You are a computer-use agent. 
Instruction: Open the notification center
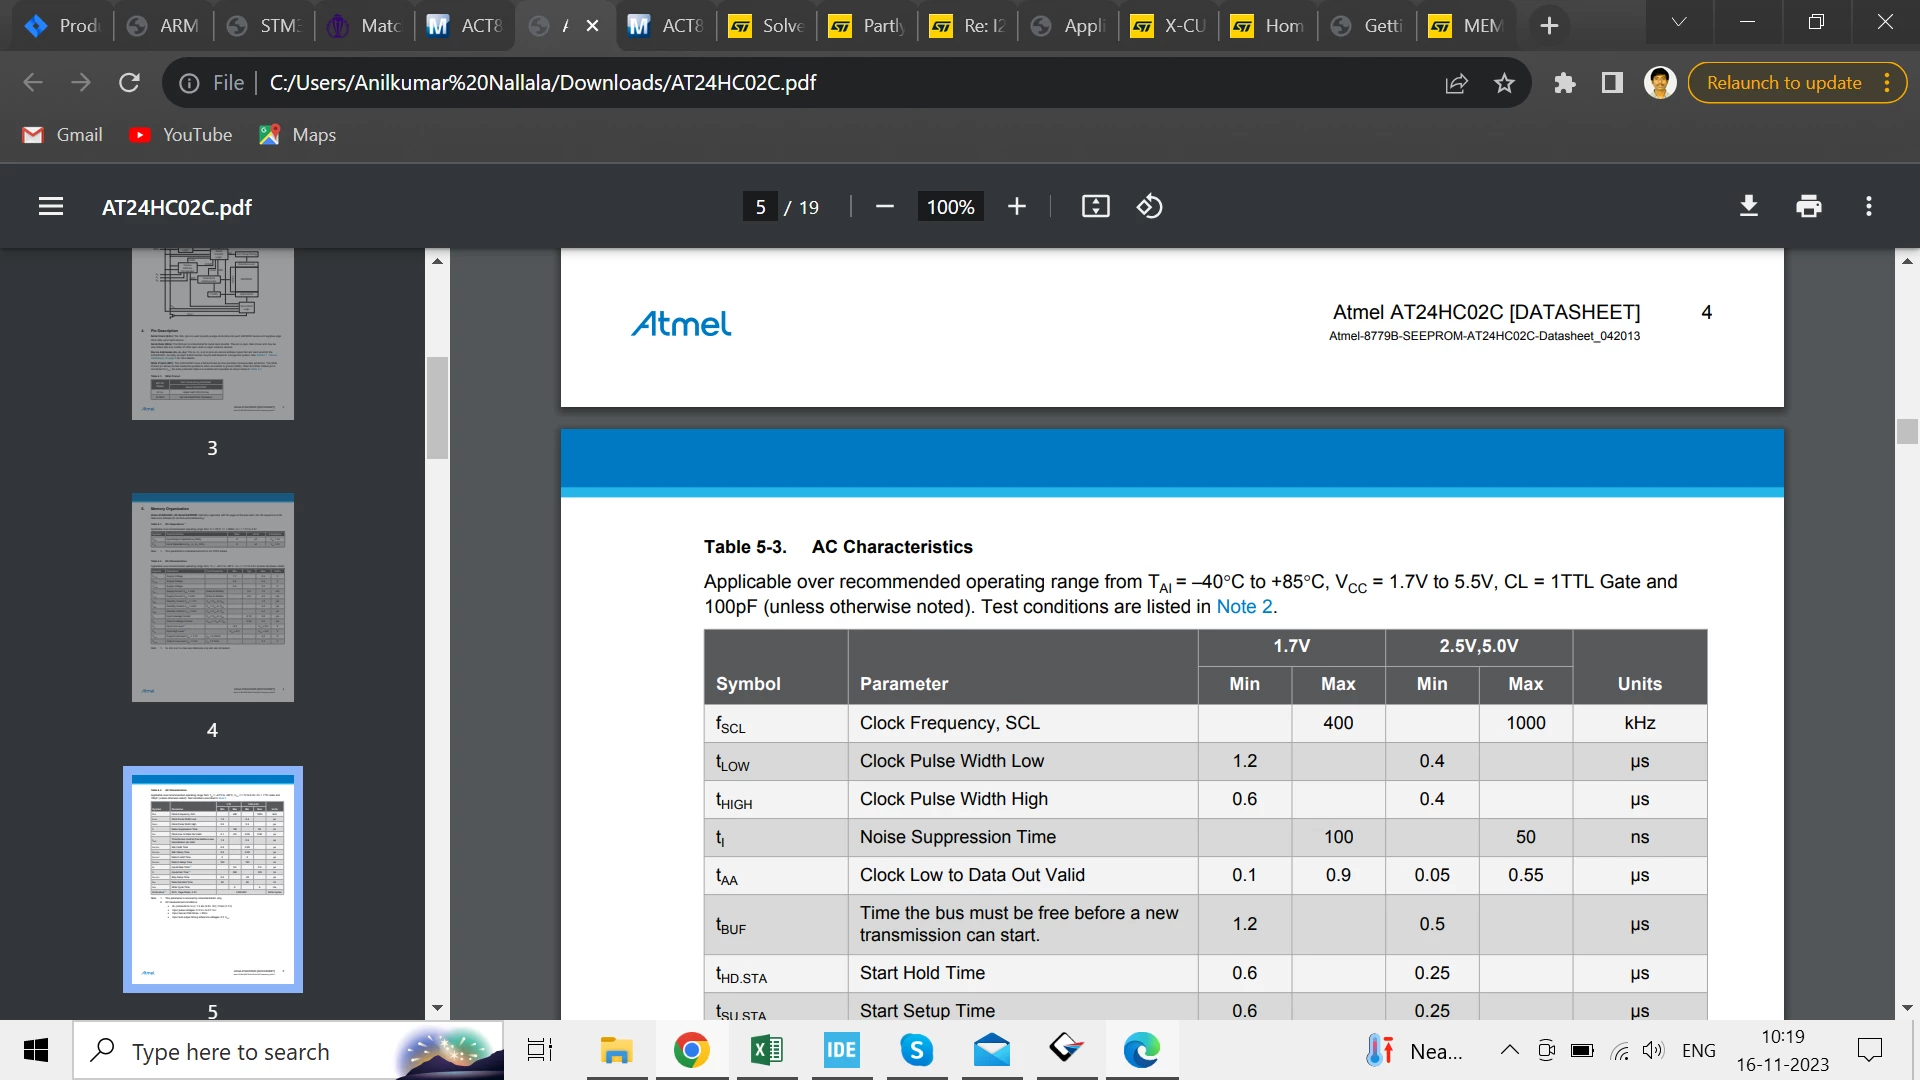(x=1869, y=1051)
